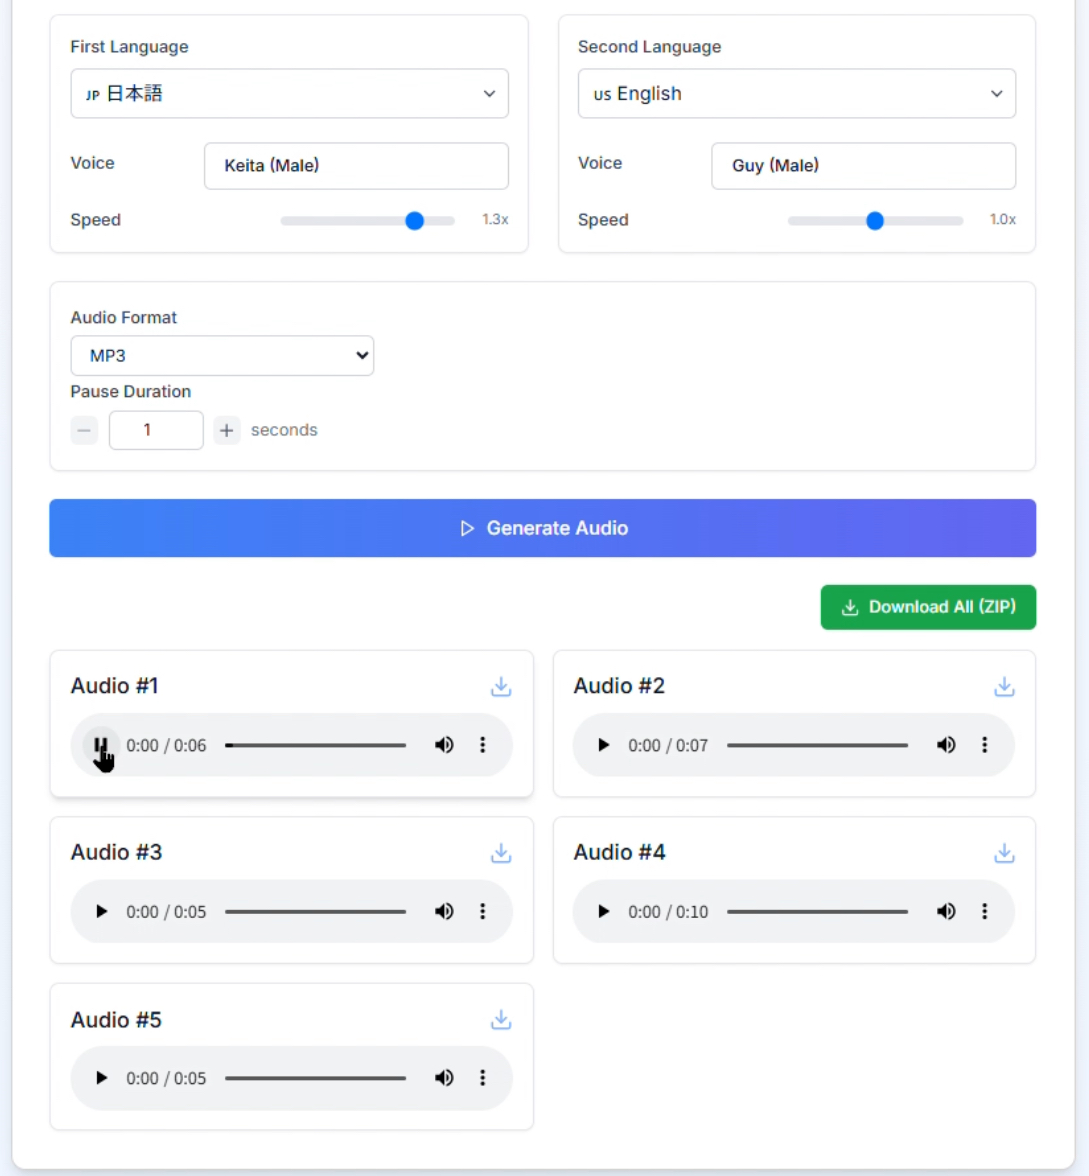The width and height of the screenshot is (1089, 1176).
Task: Open more options for Audio #2
Action: pos(984,745)
